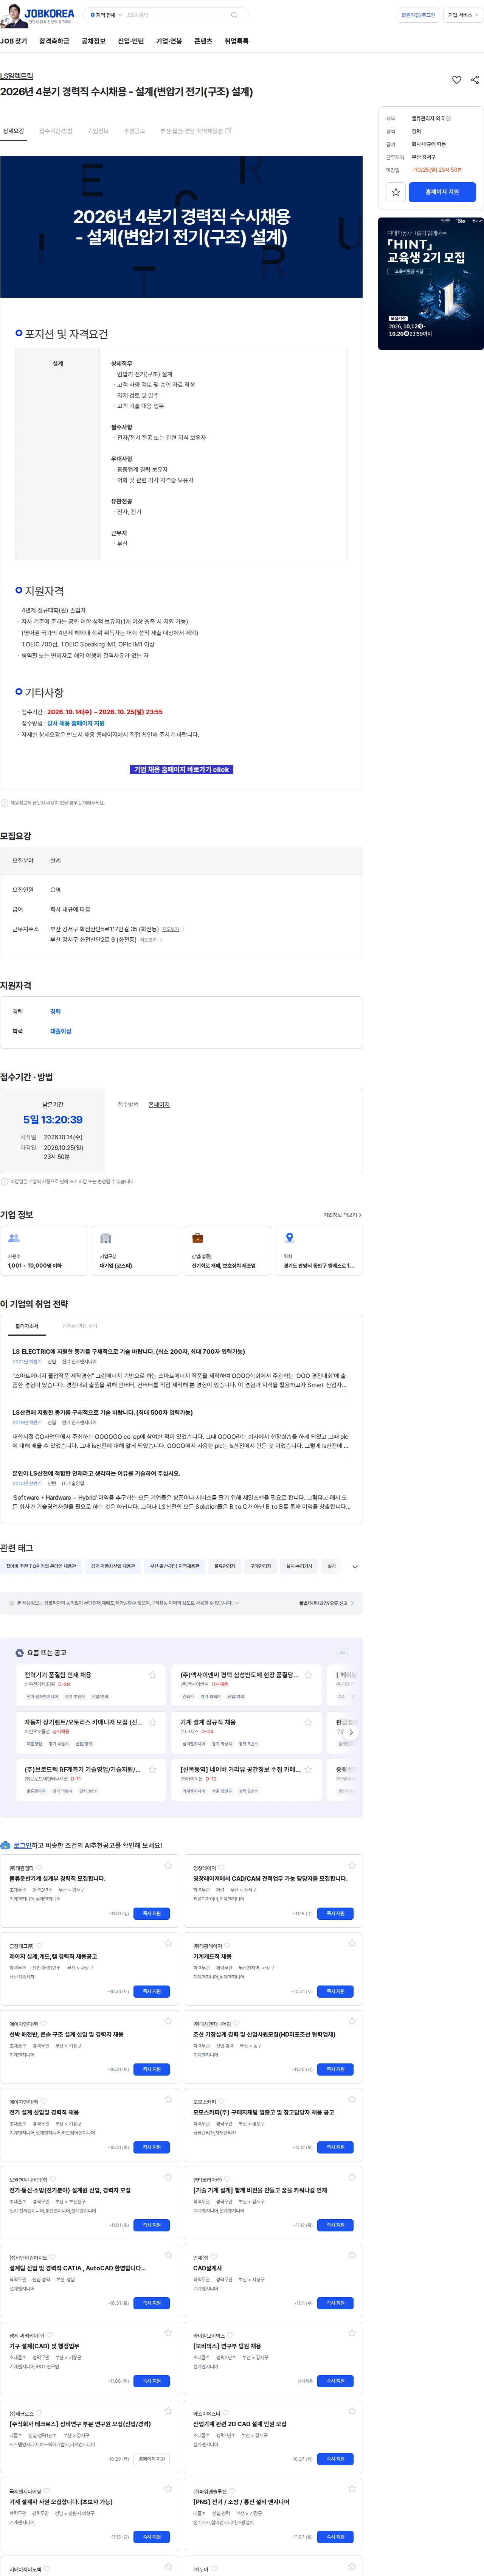The image size is (484, 2576).
Task: Click the share icon beside the job title
Action: click(x=474, y=80)
